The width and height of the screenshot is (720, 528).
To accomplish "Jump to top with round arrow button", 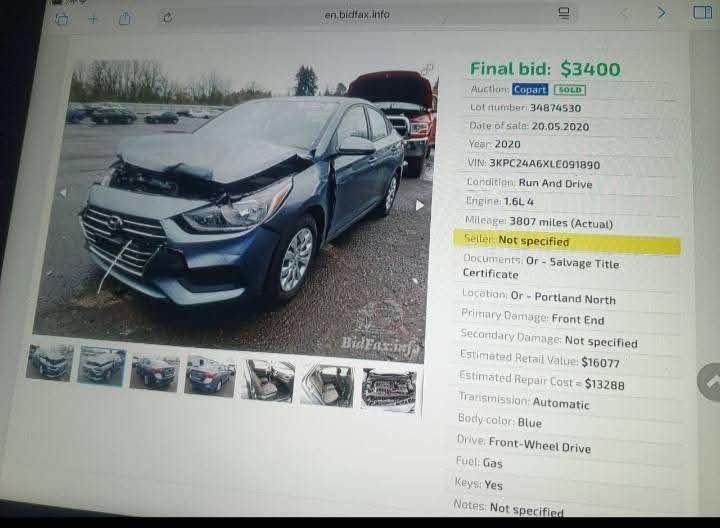I will (x=710, y=382).
